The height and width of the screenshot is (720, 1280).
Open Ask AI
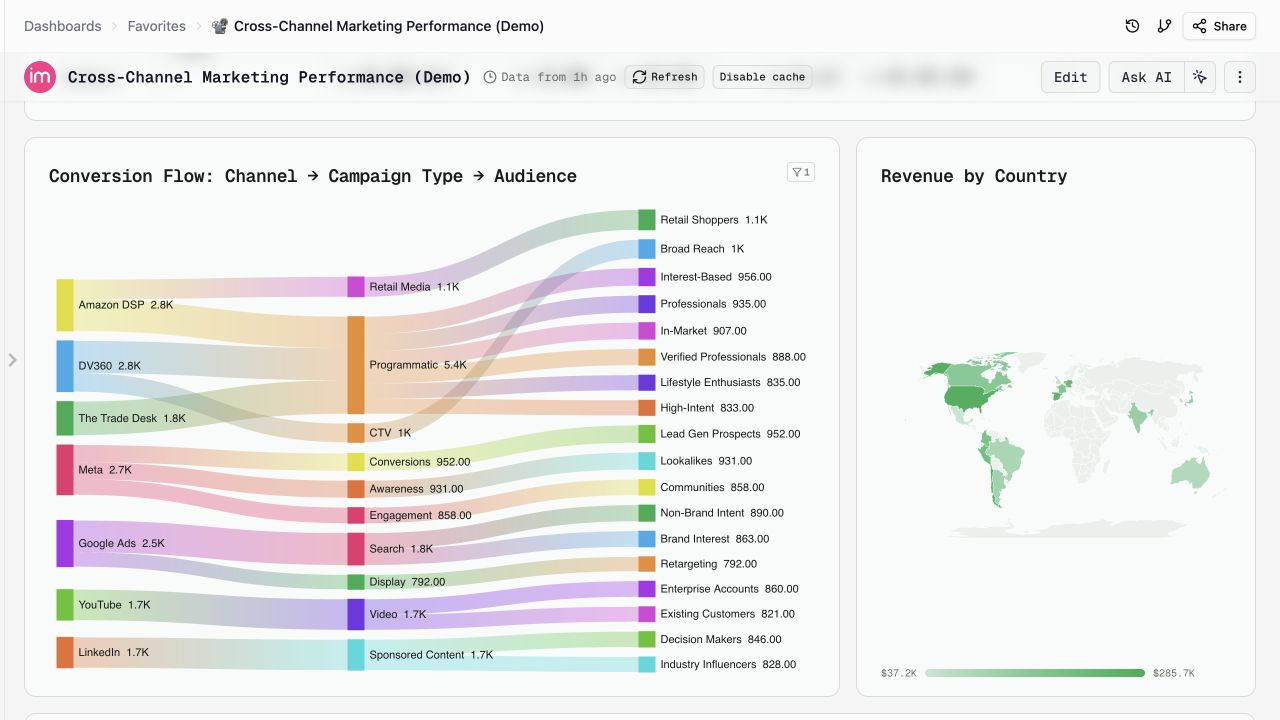[1146, 77]
